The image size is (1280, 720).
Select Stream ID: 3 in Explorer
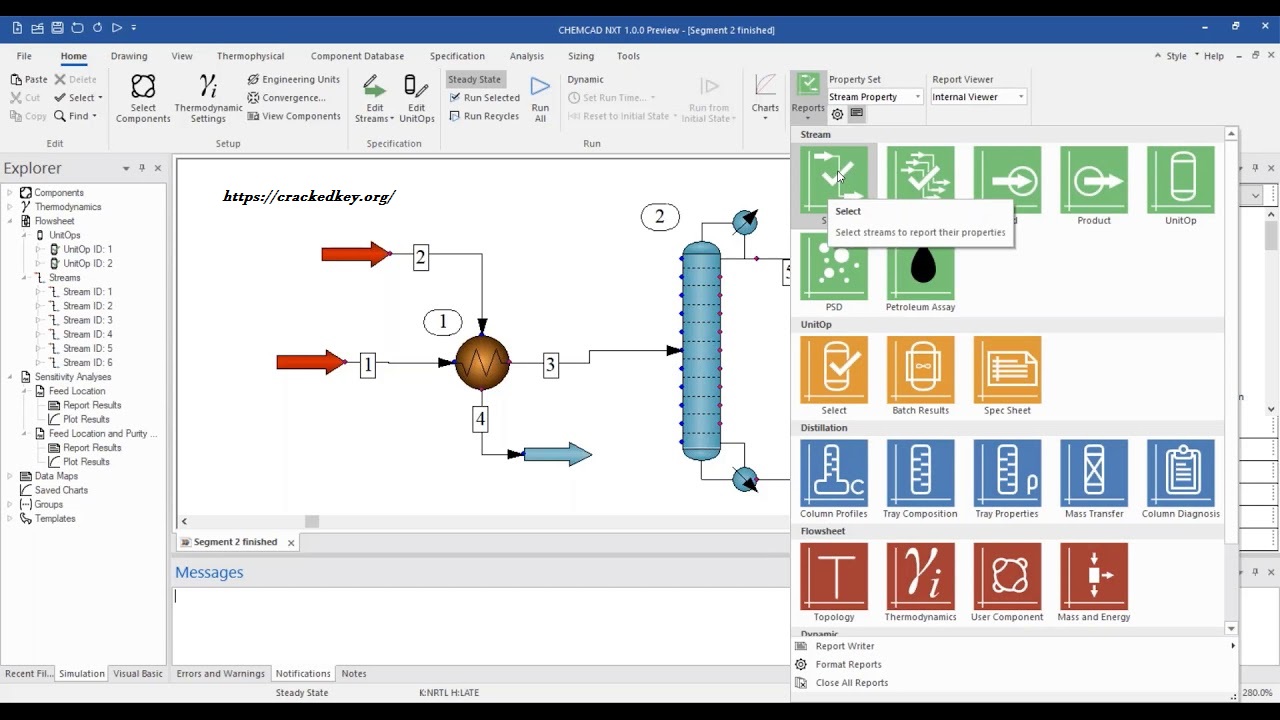pyautogui.click(x=87, y=320)
